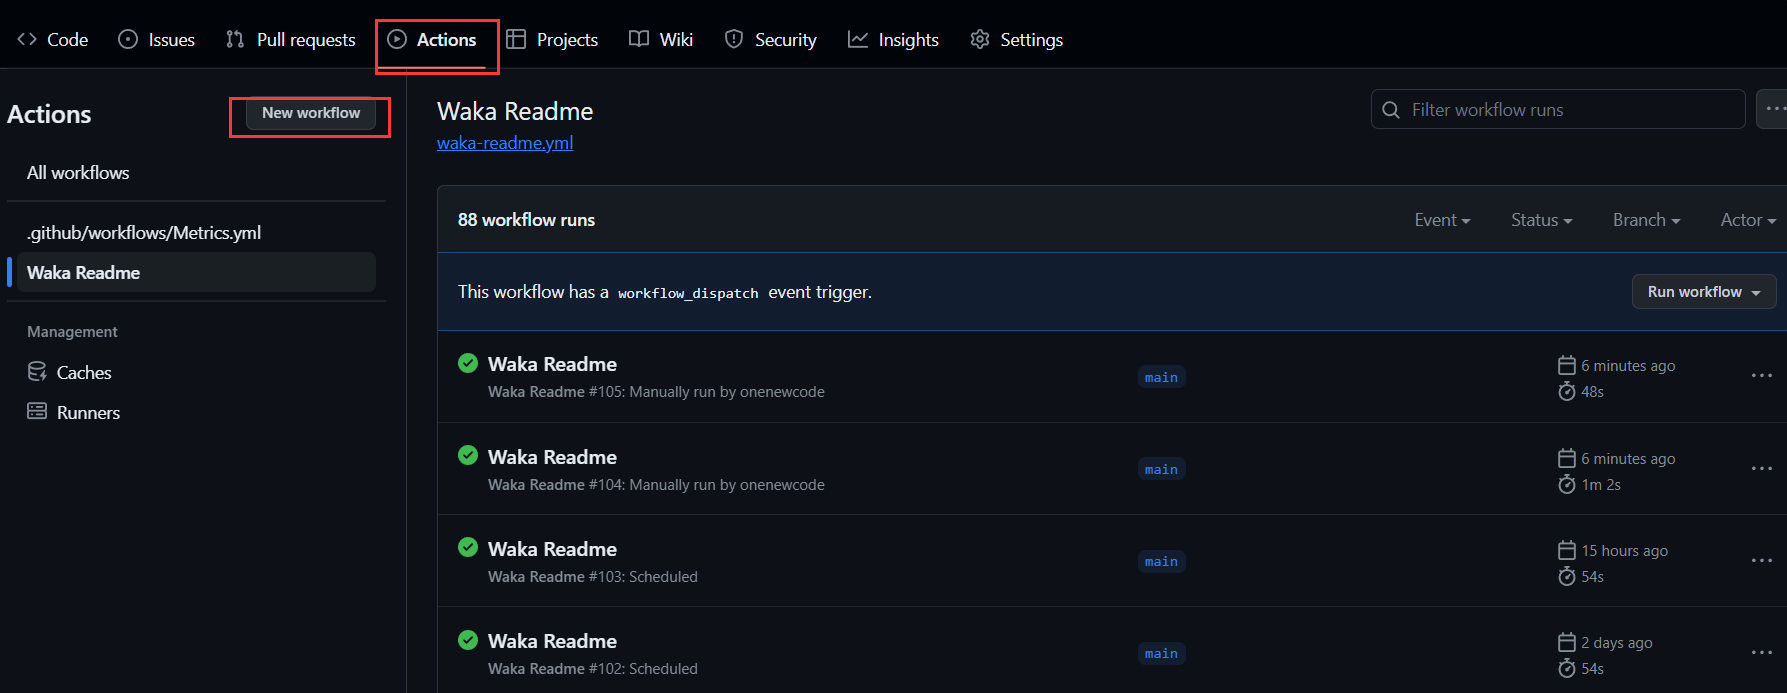Open the waka-readme.yml file link
This screenshot has height=693, width=1787.
[x=505, y=142]
